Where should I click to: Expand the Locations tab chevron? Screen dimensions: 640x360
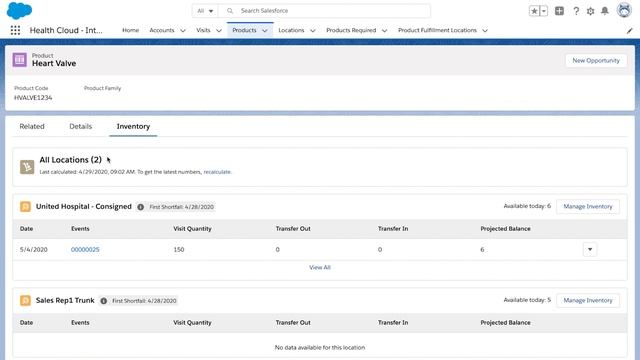point(313,31)
